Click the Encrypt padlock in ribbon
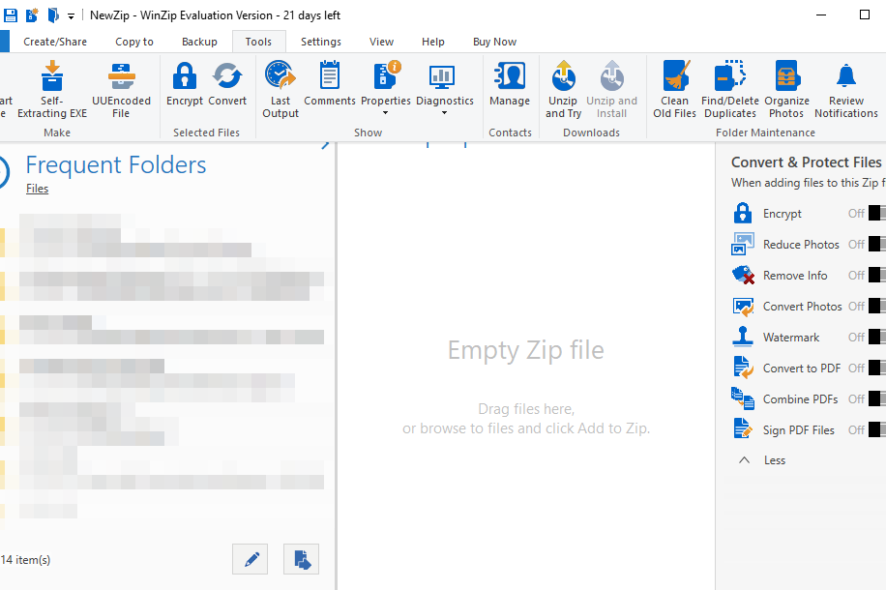Screen dimensions: 886x590 coord(184,76)
